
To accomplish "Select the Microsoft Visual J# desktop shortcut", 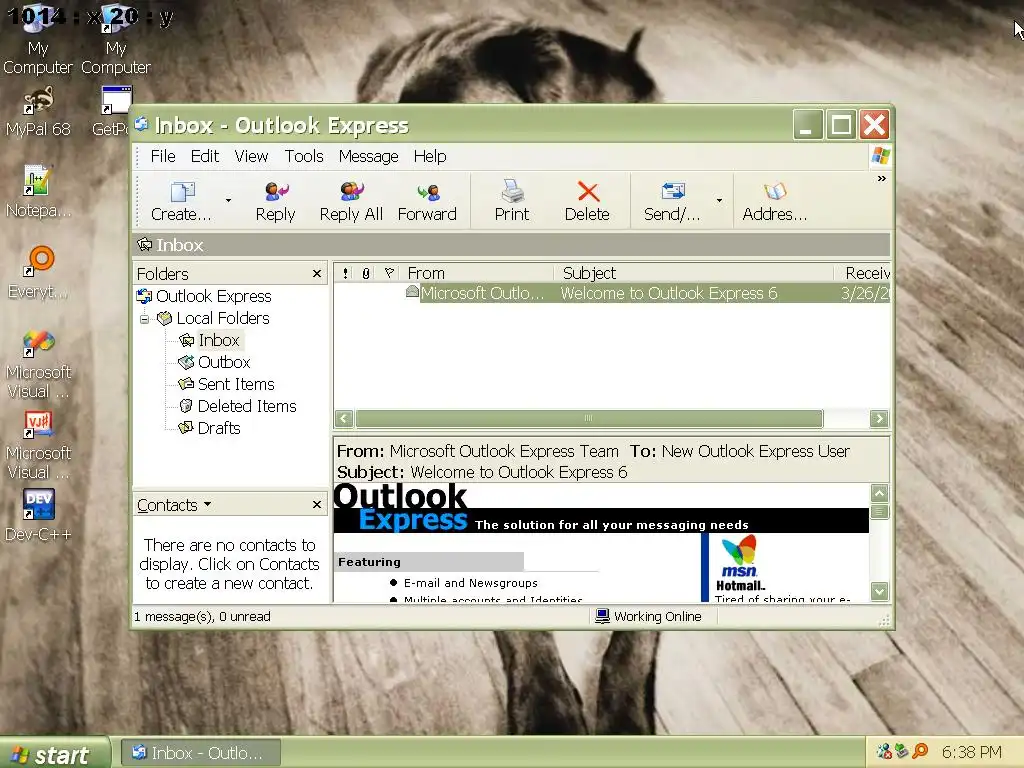I will [38, 445].
